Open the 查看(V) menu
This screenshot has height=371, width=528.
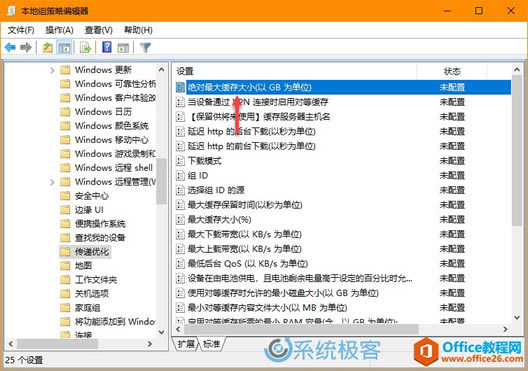point(98,30)
